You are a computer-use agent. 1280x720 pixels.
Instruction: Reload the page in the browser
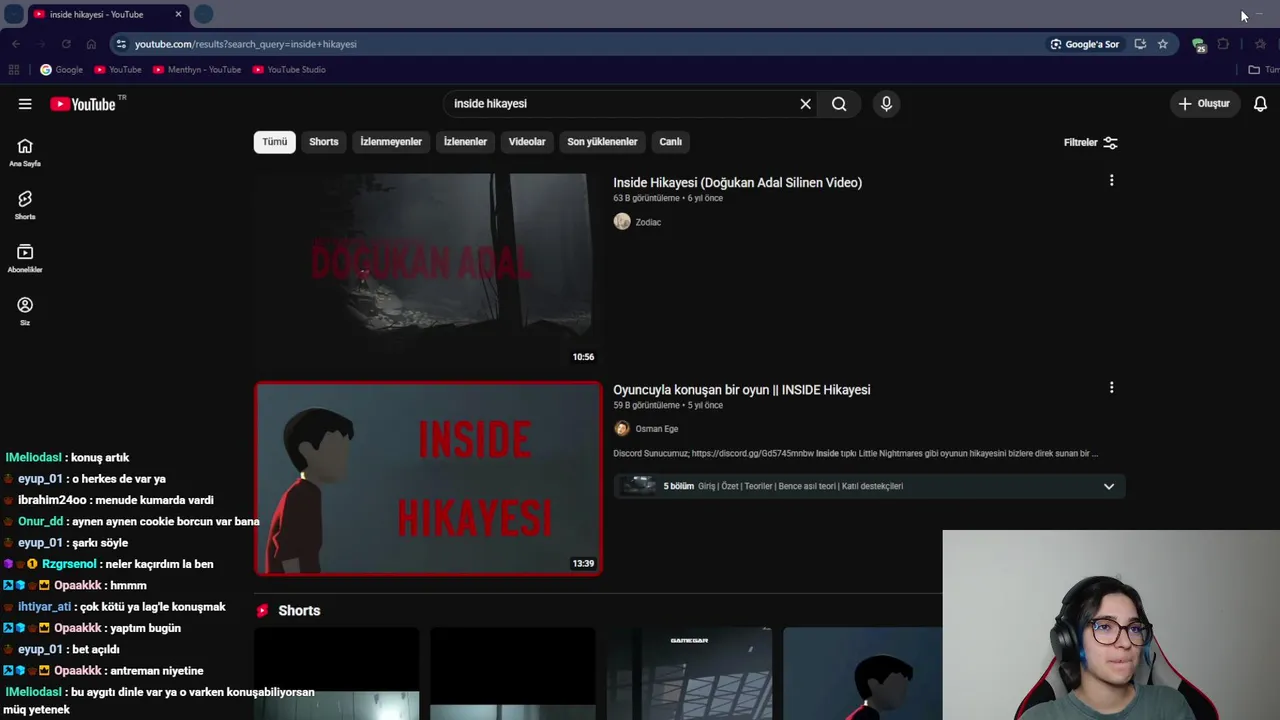[x=66, y=44]
